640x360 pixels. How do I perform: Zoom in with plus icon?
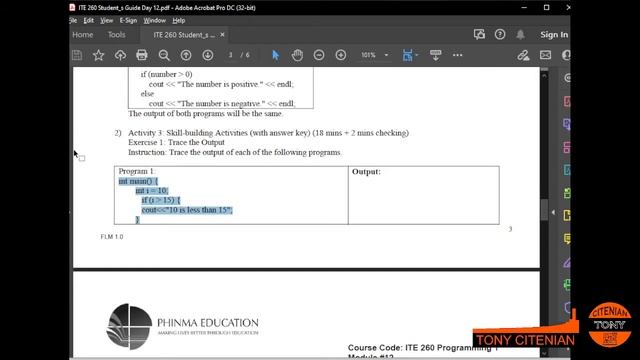(341, 55)
